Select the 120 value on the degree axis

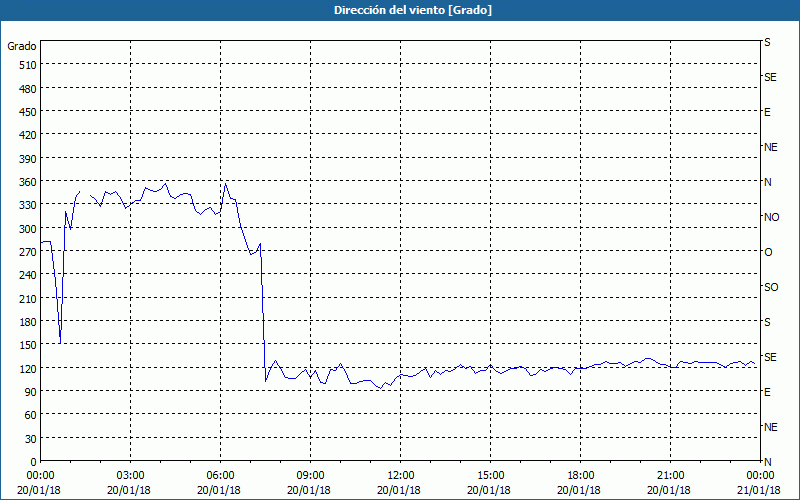28,368
